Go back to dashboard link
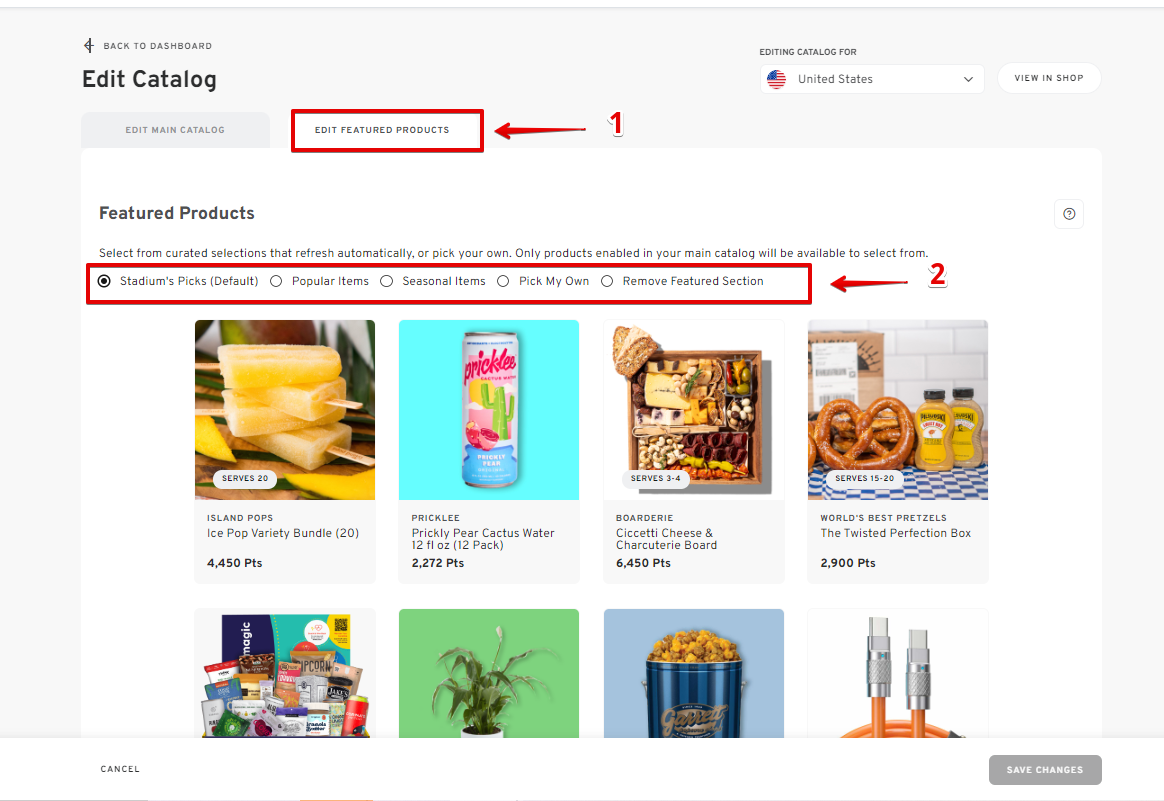Viewport: 1164px width, 801px height. 157,46
